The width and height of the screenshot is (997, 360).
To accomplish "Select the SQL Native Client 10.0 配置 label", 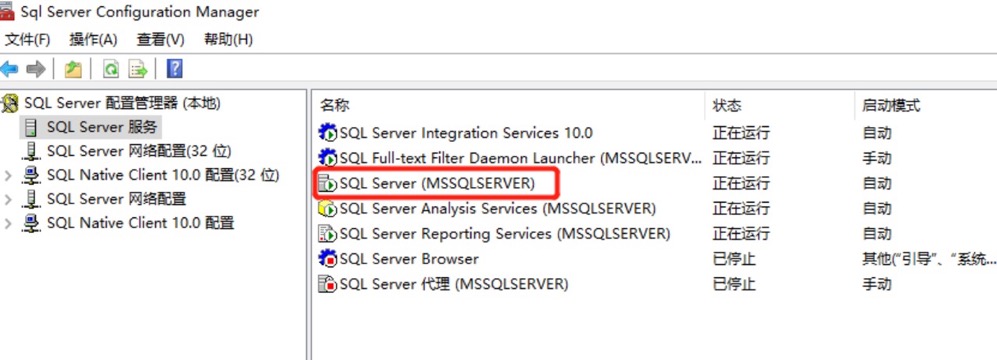I will (141, 223).
